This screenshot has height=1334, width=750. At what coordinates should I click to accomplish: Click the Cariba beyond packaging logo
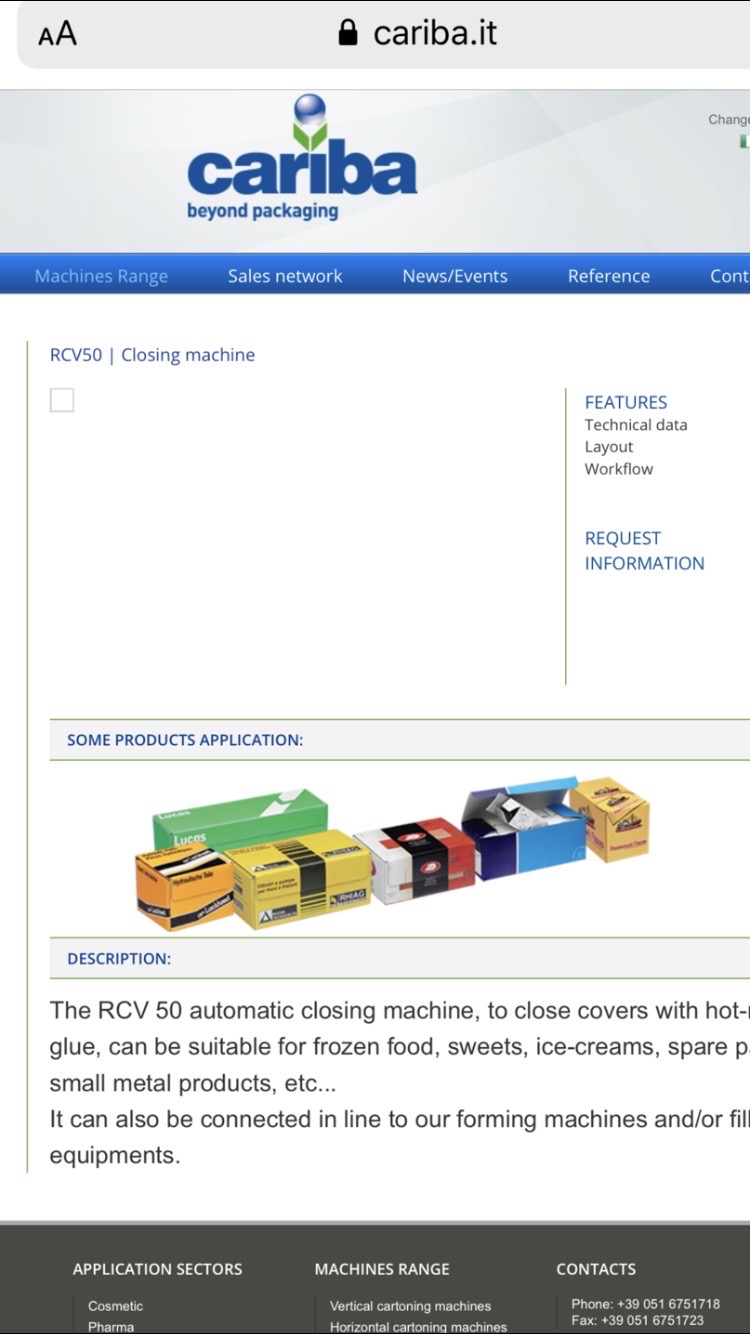coord(301,160)
